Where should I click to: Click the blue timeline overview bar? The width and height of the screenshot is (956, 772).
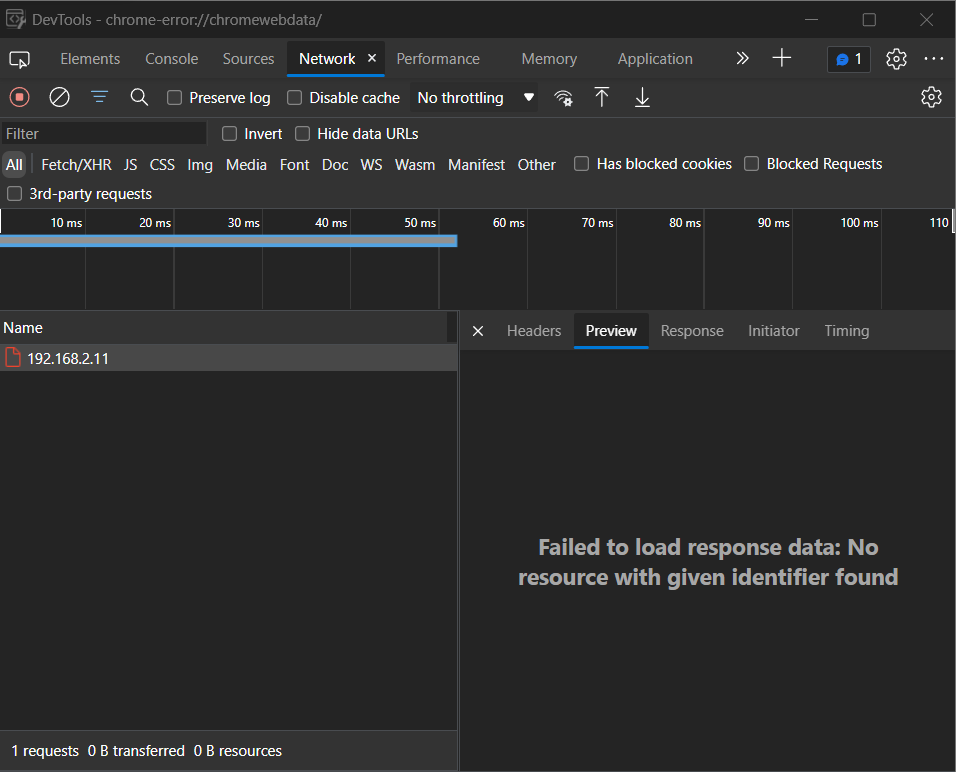pyautogui.click(x=229, y=241)
